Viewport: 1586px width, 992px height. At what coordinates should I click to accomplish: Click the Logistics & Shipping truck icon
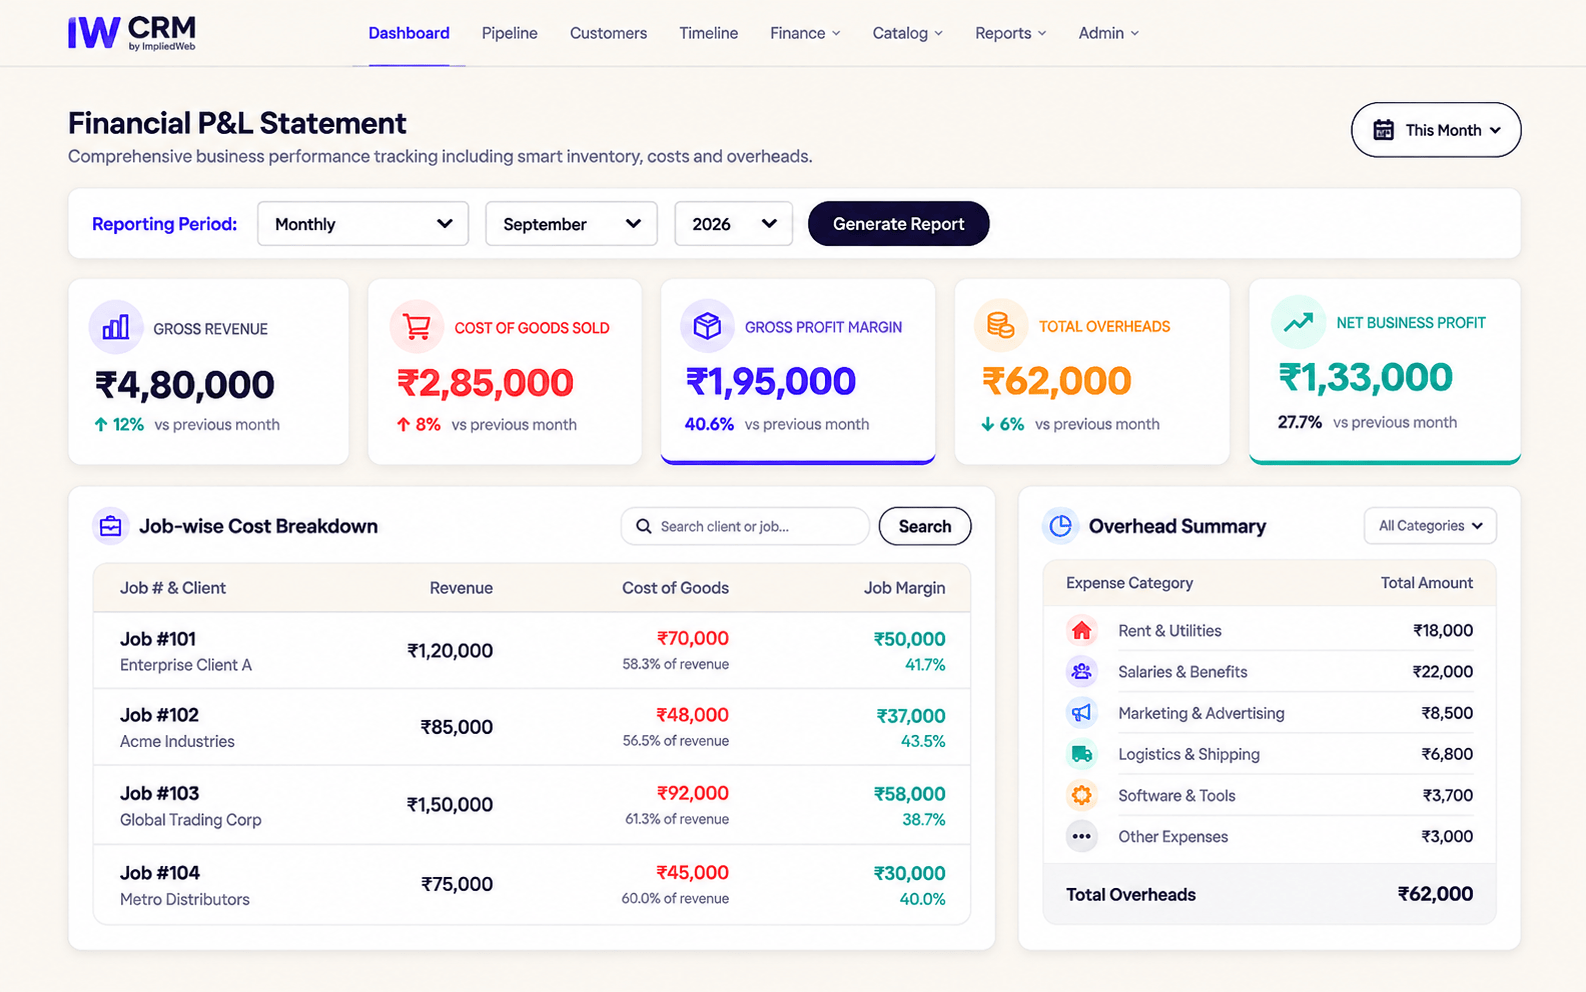pyautogui.click(x=1081, y=754)
